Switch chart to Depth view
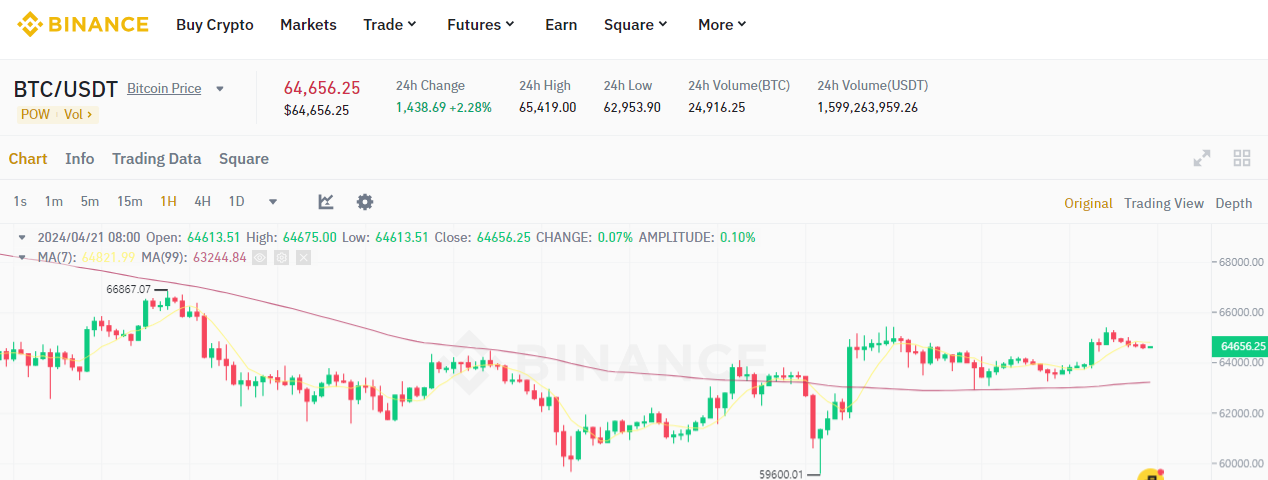1268x480 pixels. click(1233, 203)
